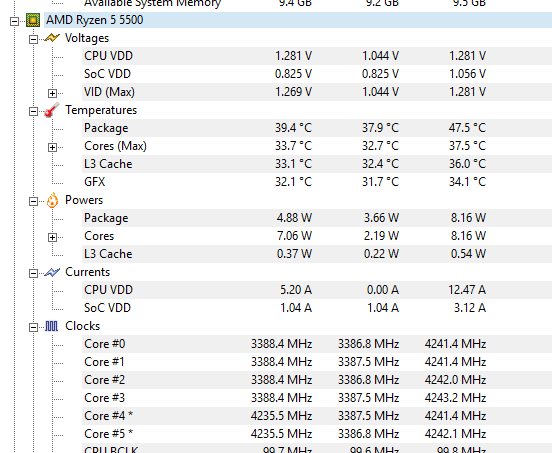Click the 0.54 W L3 Cache maximum
Viewport: 552px width, 453px height.
469,254
